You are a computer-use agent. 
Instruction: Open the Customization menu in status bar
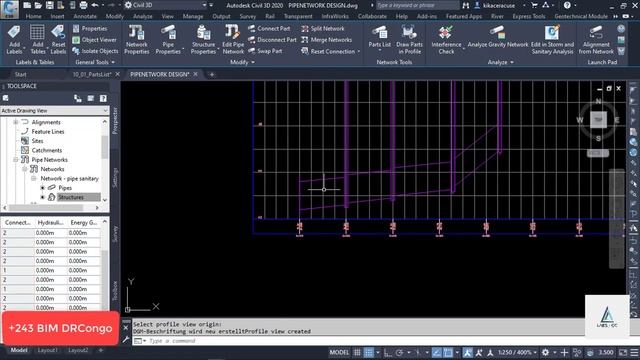point(634,352)
